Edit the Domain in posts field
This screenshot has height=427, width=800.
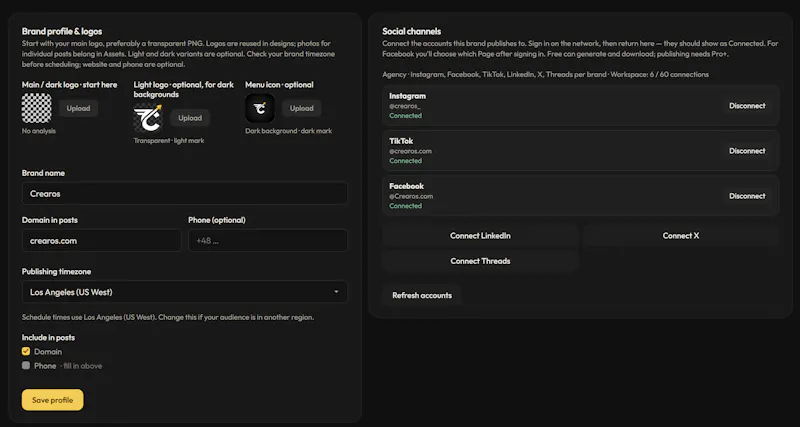click(x=102, y=240)
